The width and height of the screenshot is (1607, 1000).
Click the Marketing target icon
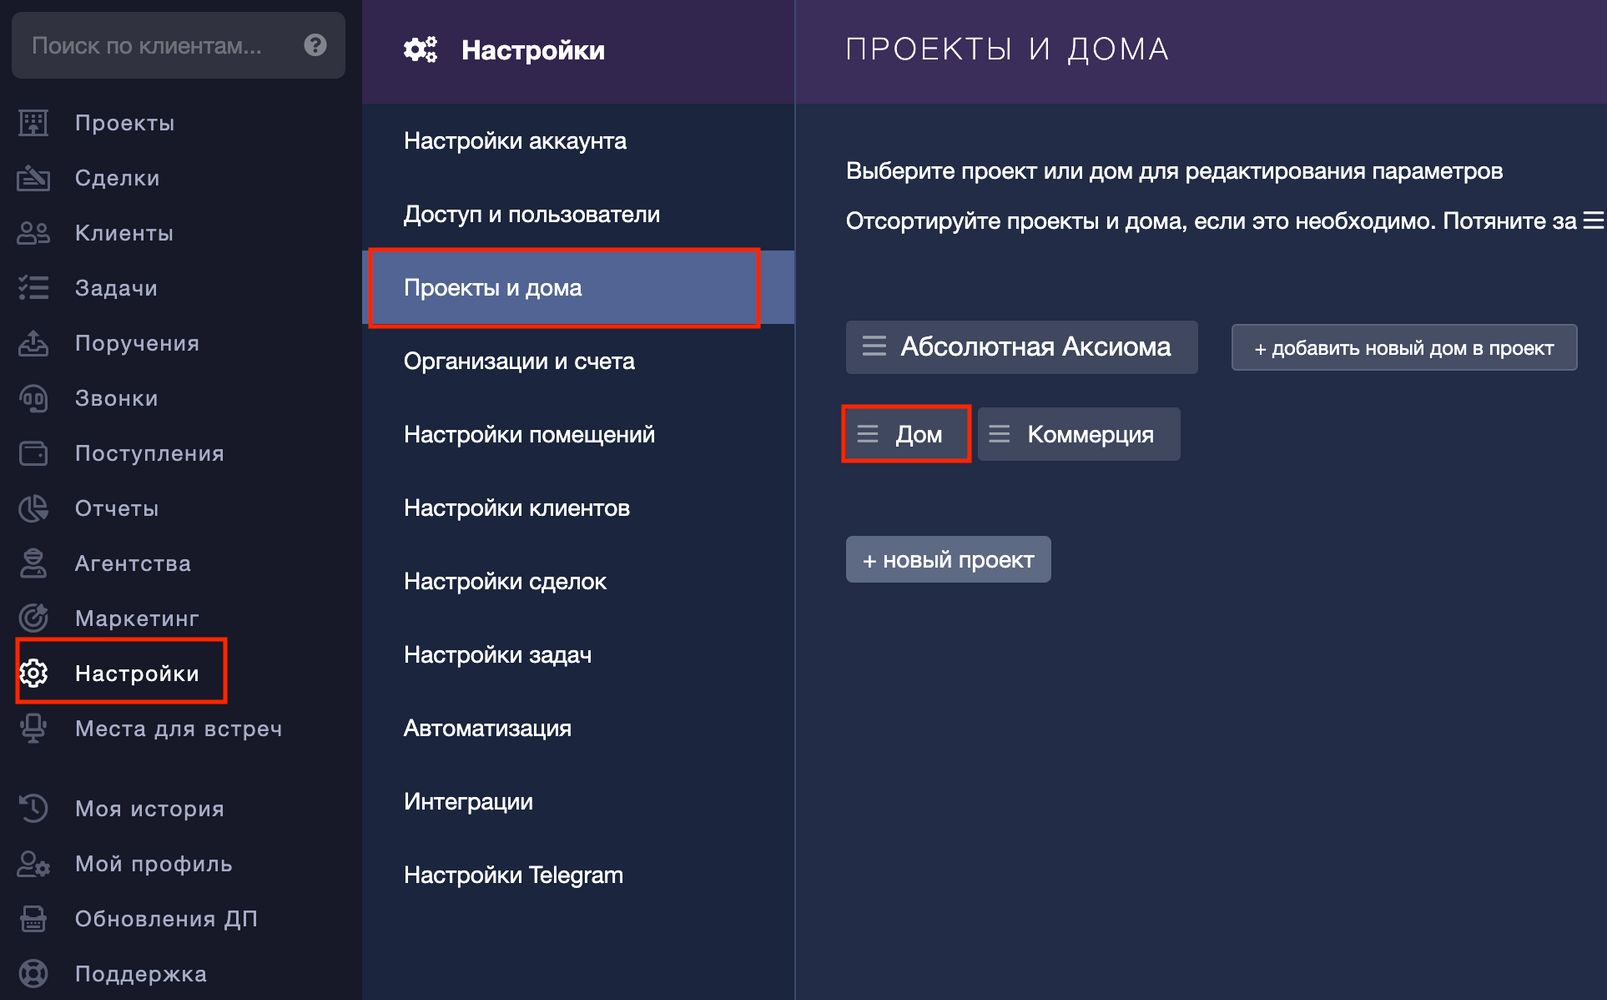[x=33, y=618]
